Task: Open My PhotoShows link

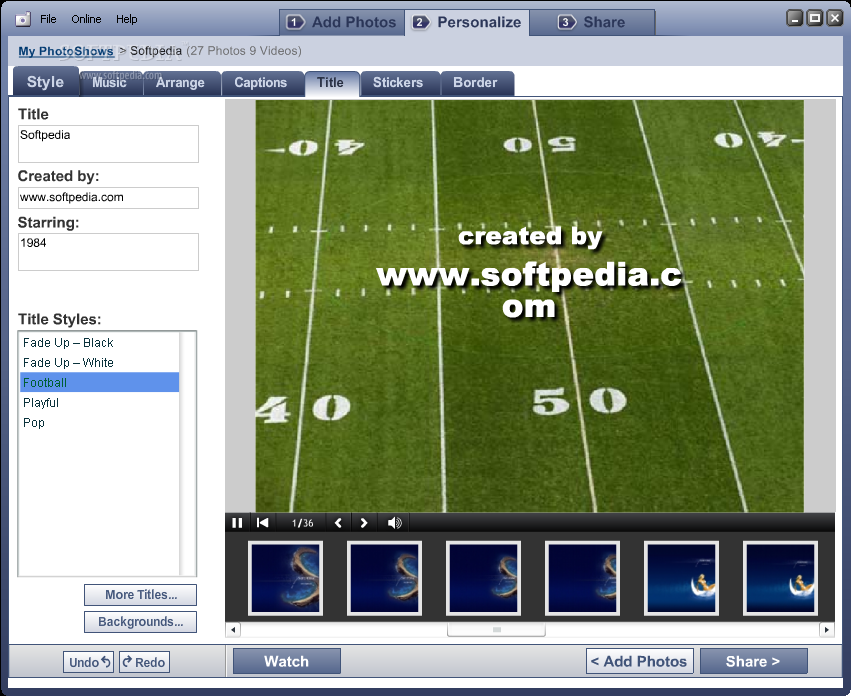Action: coord(66,51)
